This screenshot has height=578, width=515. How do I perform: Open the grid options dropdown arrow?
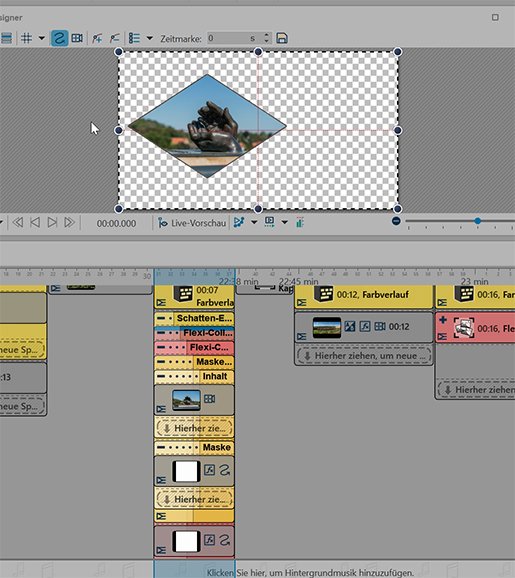tap(42, 38)
